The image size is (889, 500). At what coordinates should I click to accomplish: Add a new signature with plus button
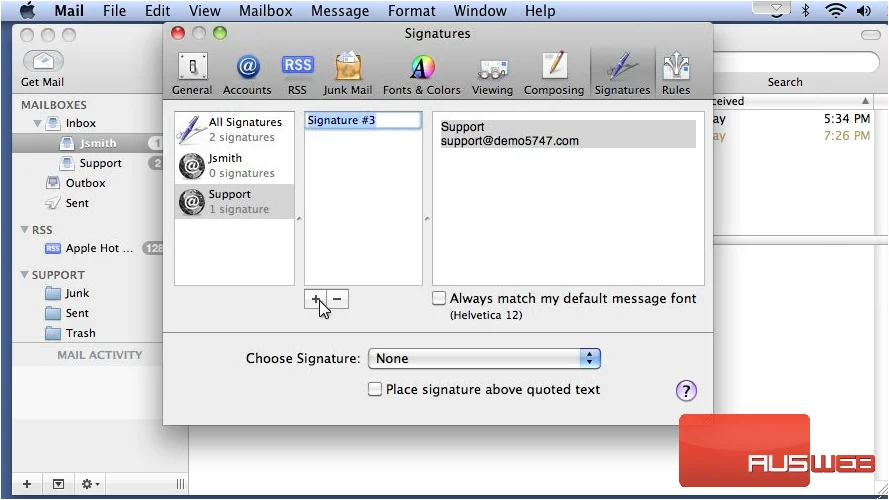click(315, 299)
